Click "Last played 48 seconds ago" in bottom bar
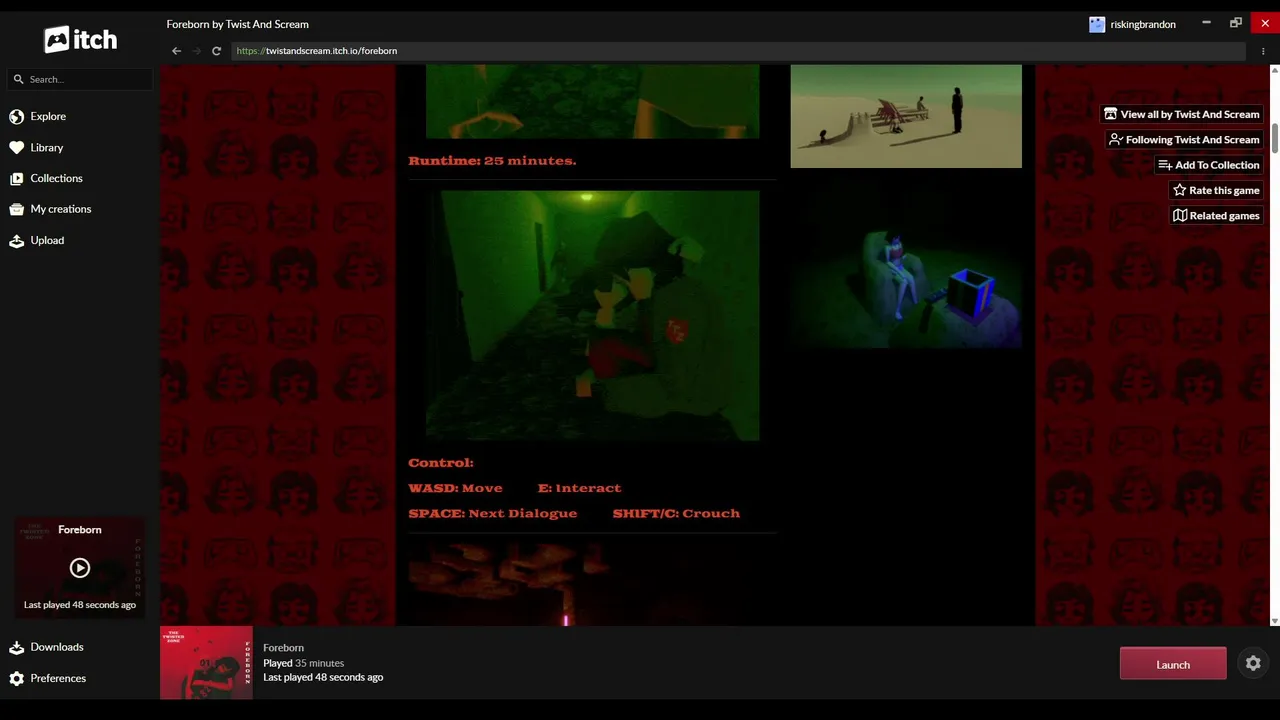Image resolution: width=1280 pixels, height=720 pixels. coord(323,677)
